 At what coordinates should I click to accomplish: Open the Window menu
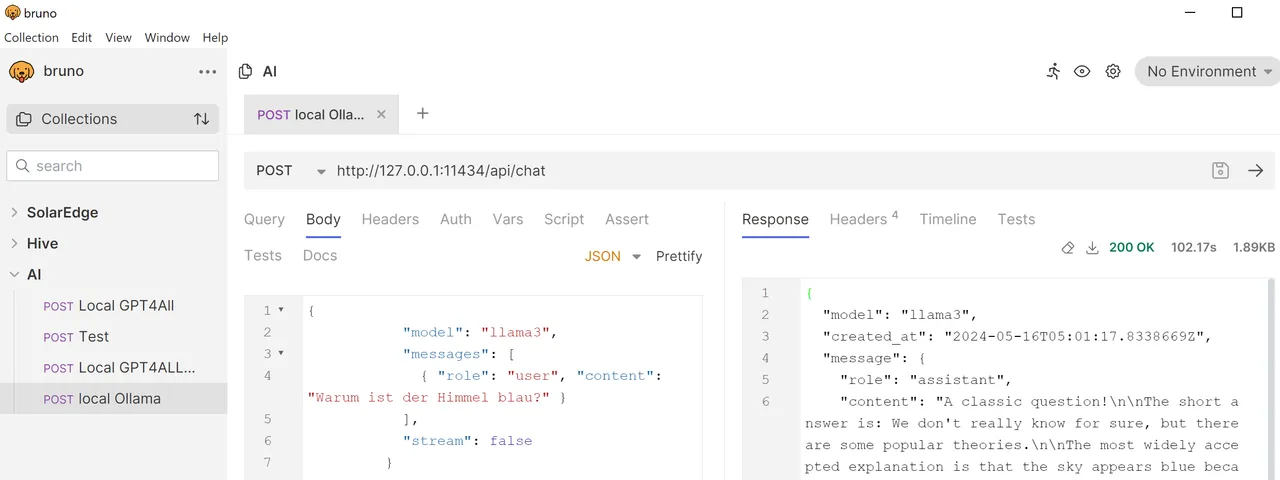point(167,37)
